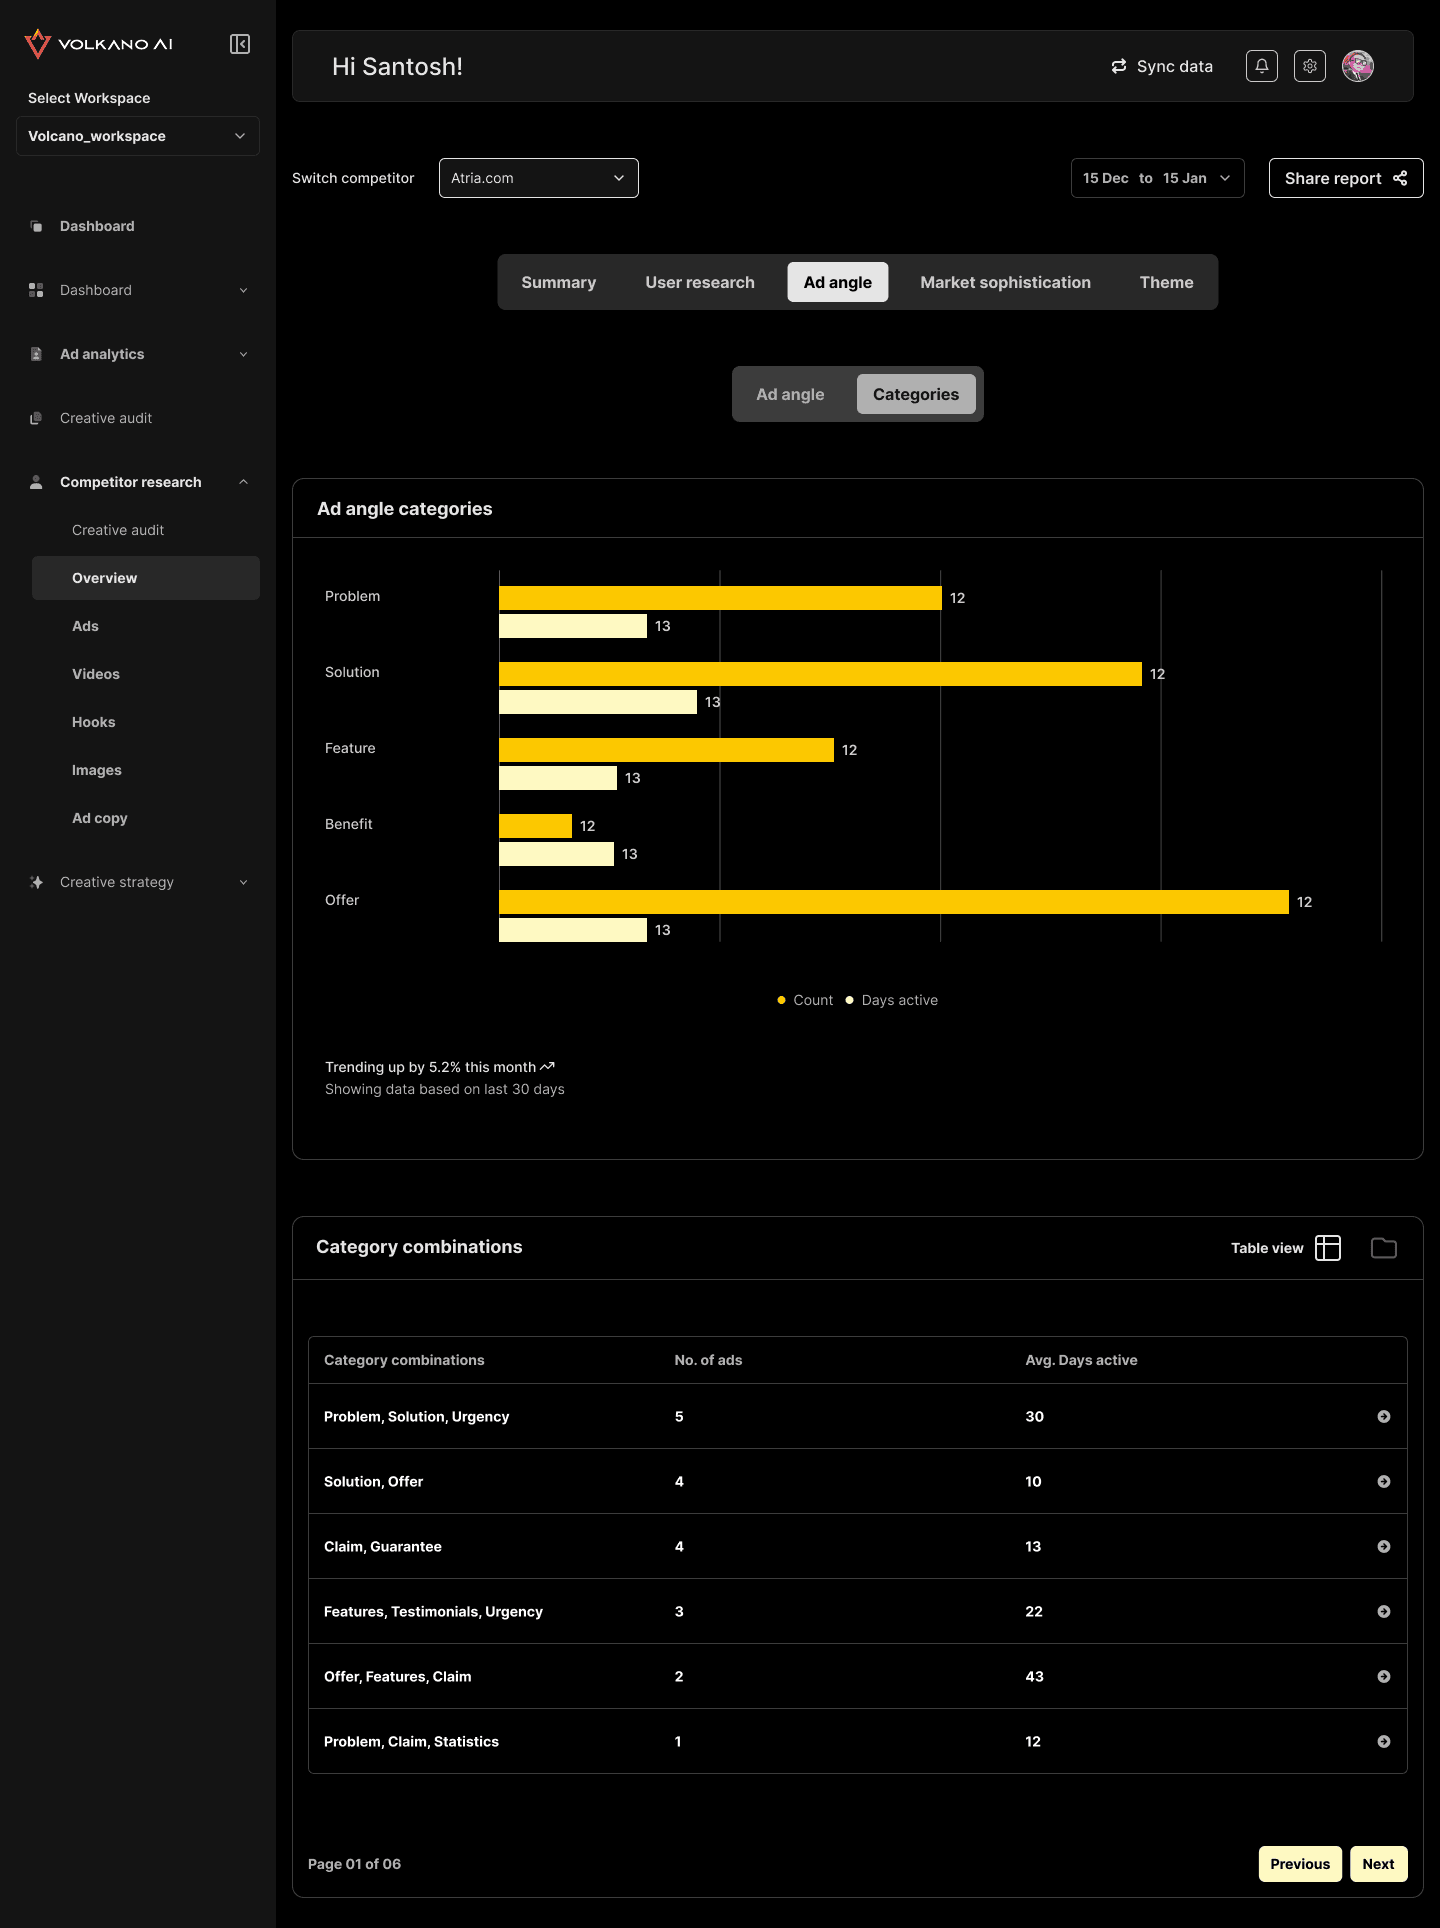Image resolution: width=1440 pixels, height=1928 pixels.
Task: Click the Solution count bar
Action: pos(820,674)
